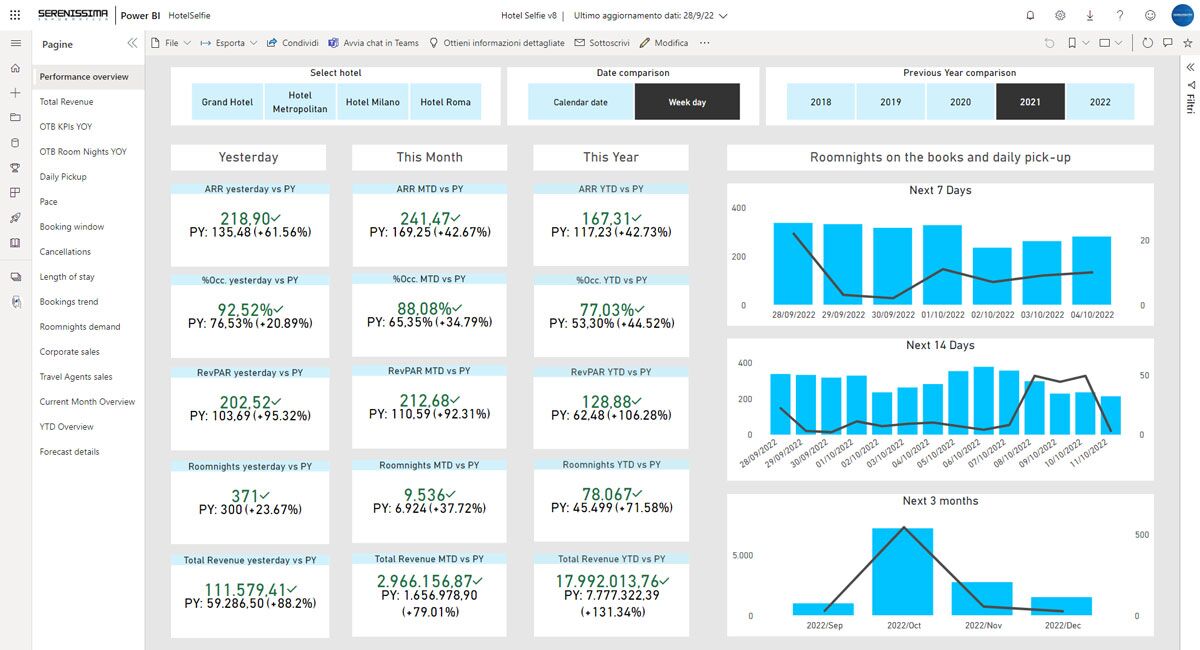This screenshot has height=650, width=1200.
Task: Add report to favorites star
Action: [x=1188, y=43]
